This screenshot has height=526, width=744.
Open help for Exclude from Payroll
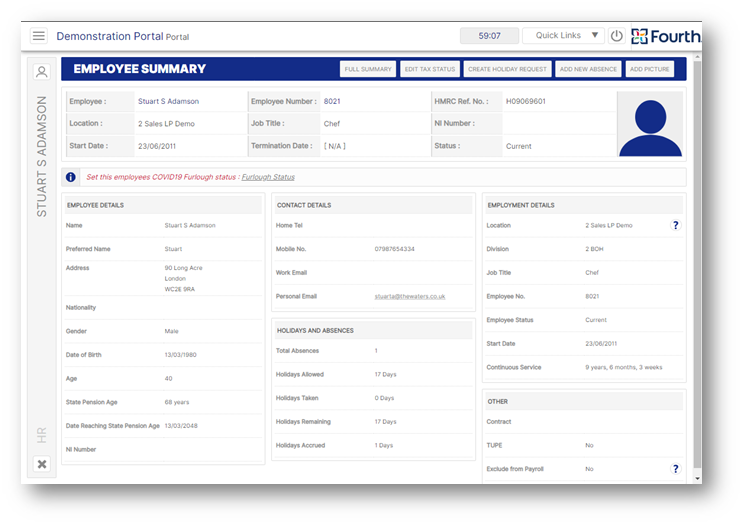click(675, 468)
